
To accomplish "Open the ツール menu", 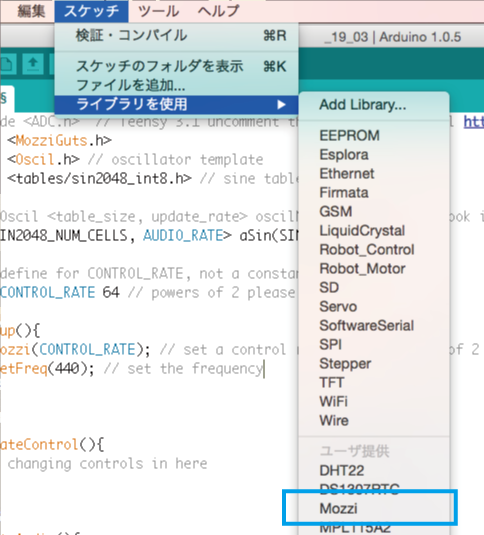I will [x=159, y=11].
